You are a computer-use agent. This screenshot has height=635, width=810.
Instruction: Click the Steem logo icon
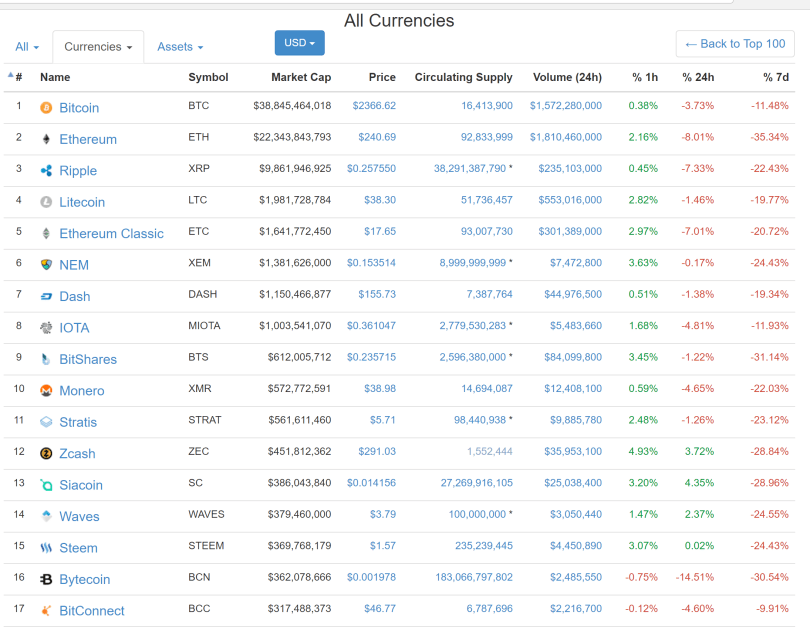coord(46,548)
